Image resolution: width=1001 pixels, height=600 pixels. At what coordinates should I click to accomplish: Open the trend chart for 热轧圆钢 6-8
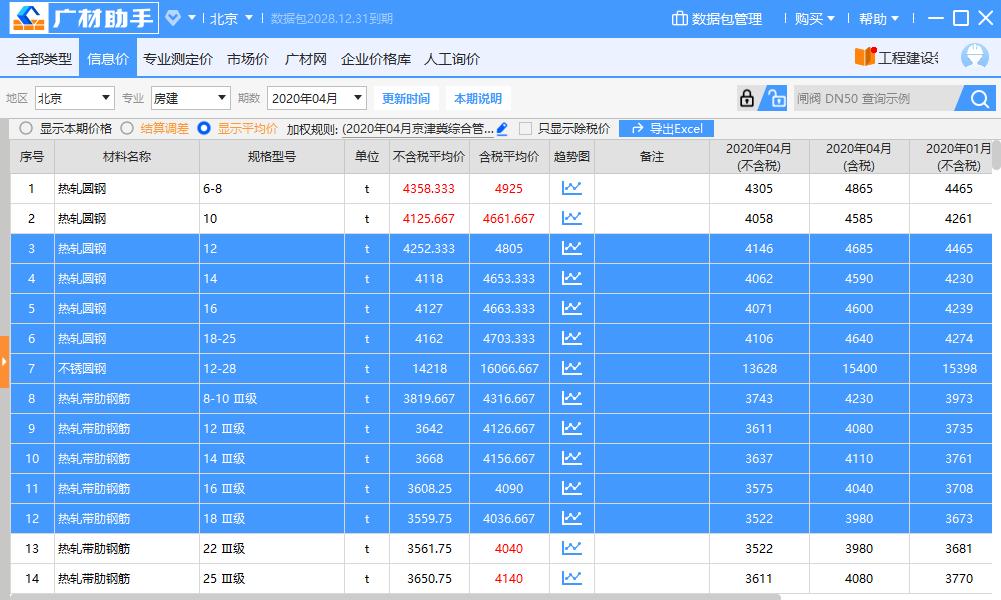[x=571, y=188]
